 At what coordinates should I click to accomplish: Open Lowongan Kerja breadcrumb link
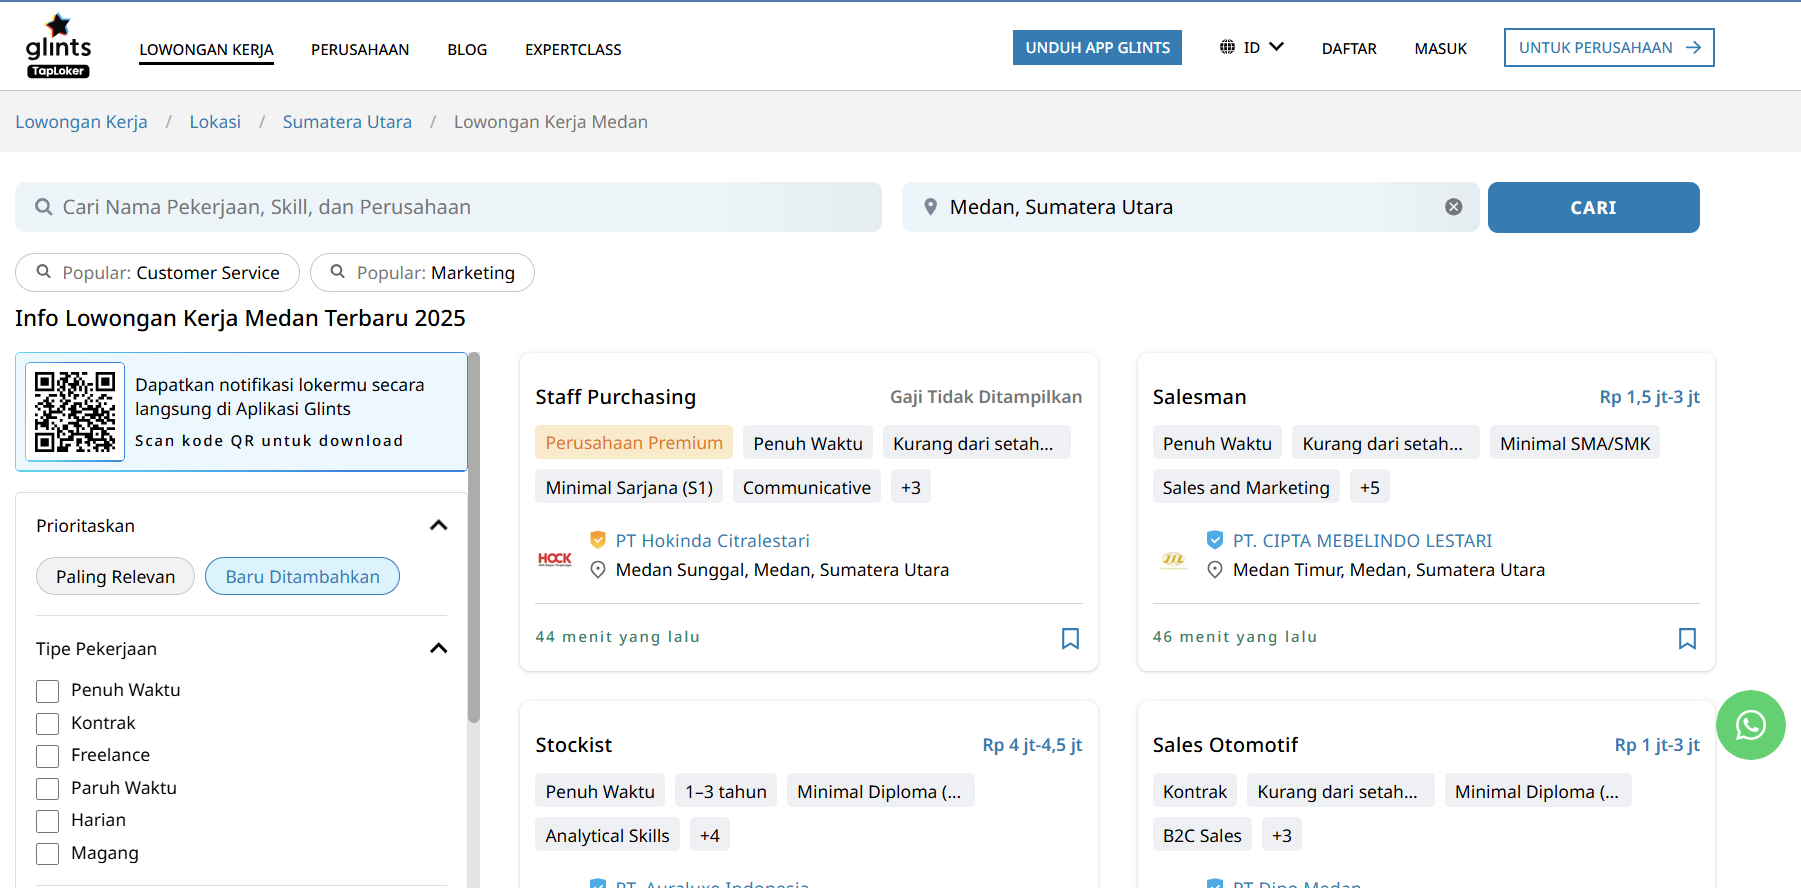[x=81, y=121]
